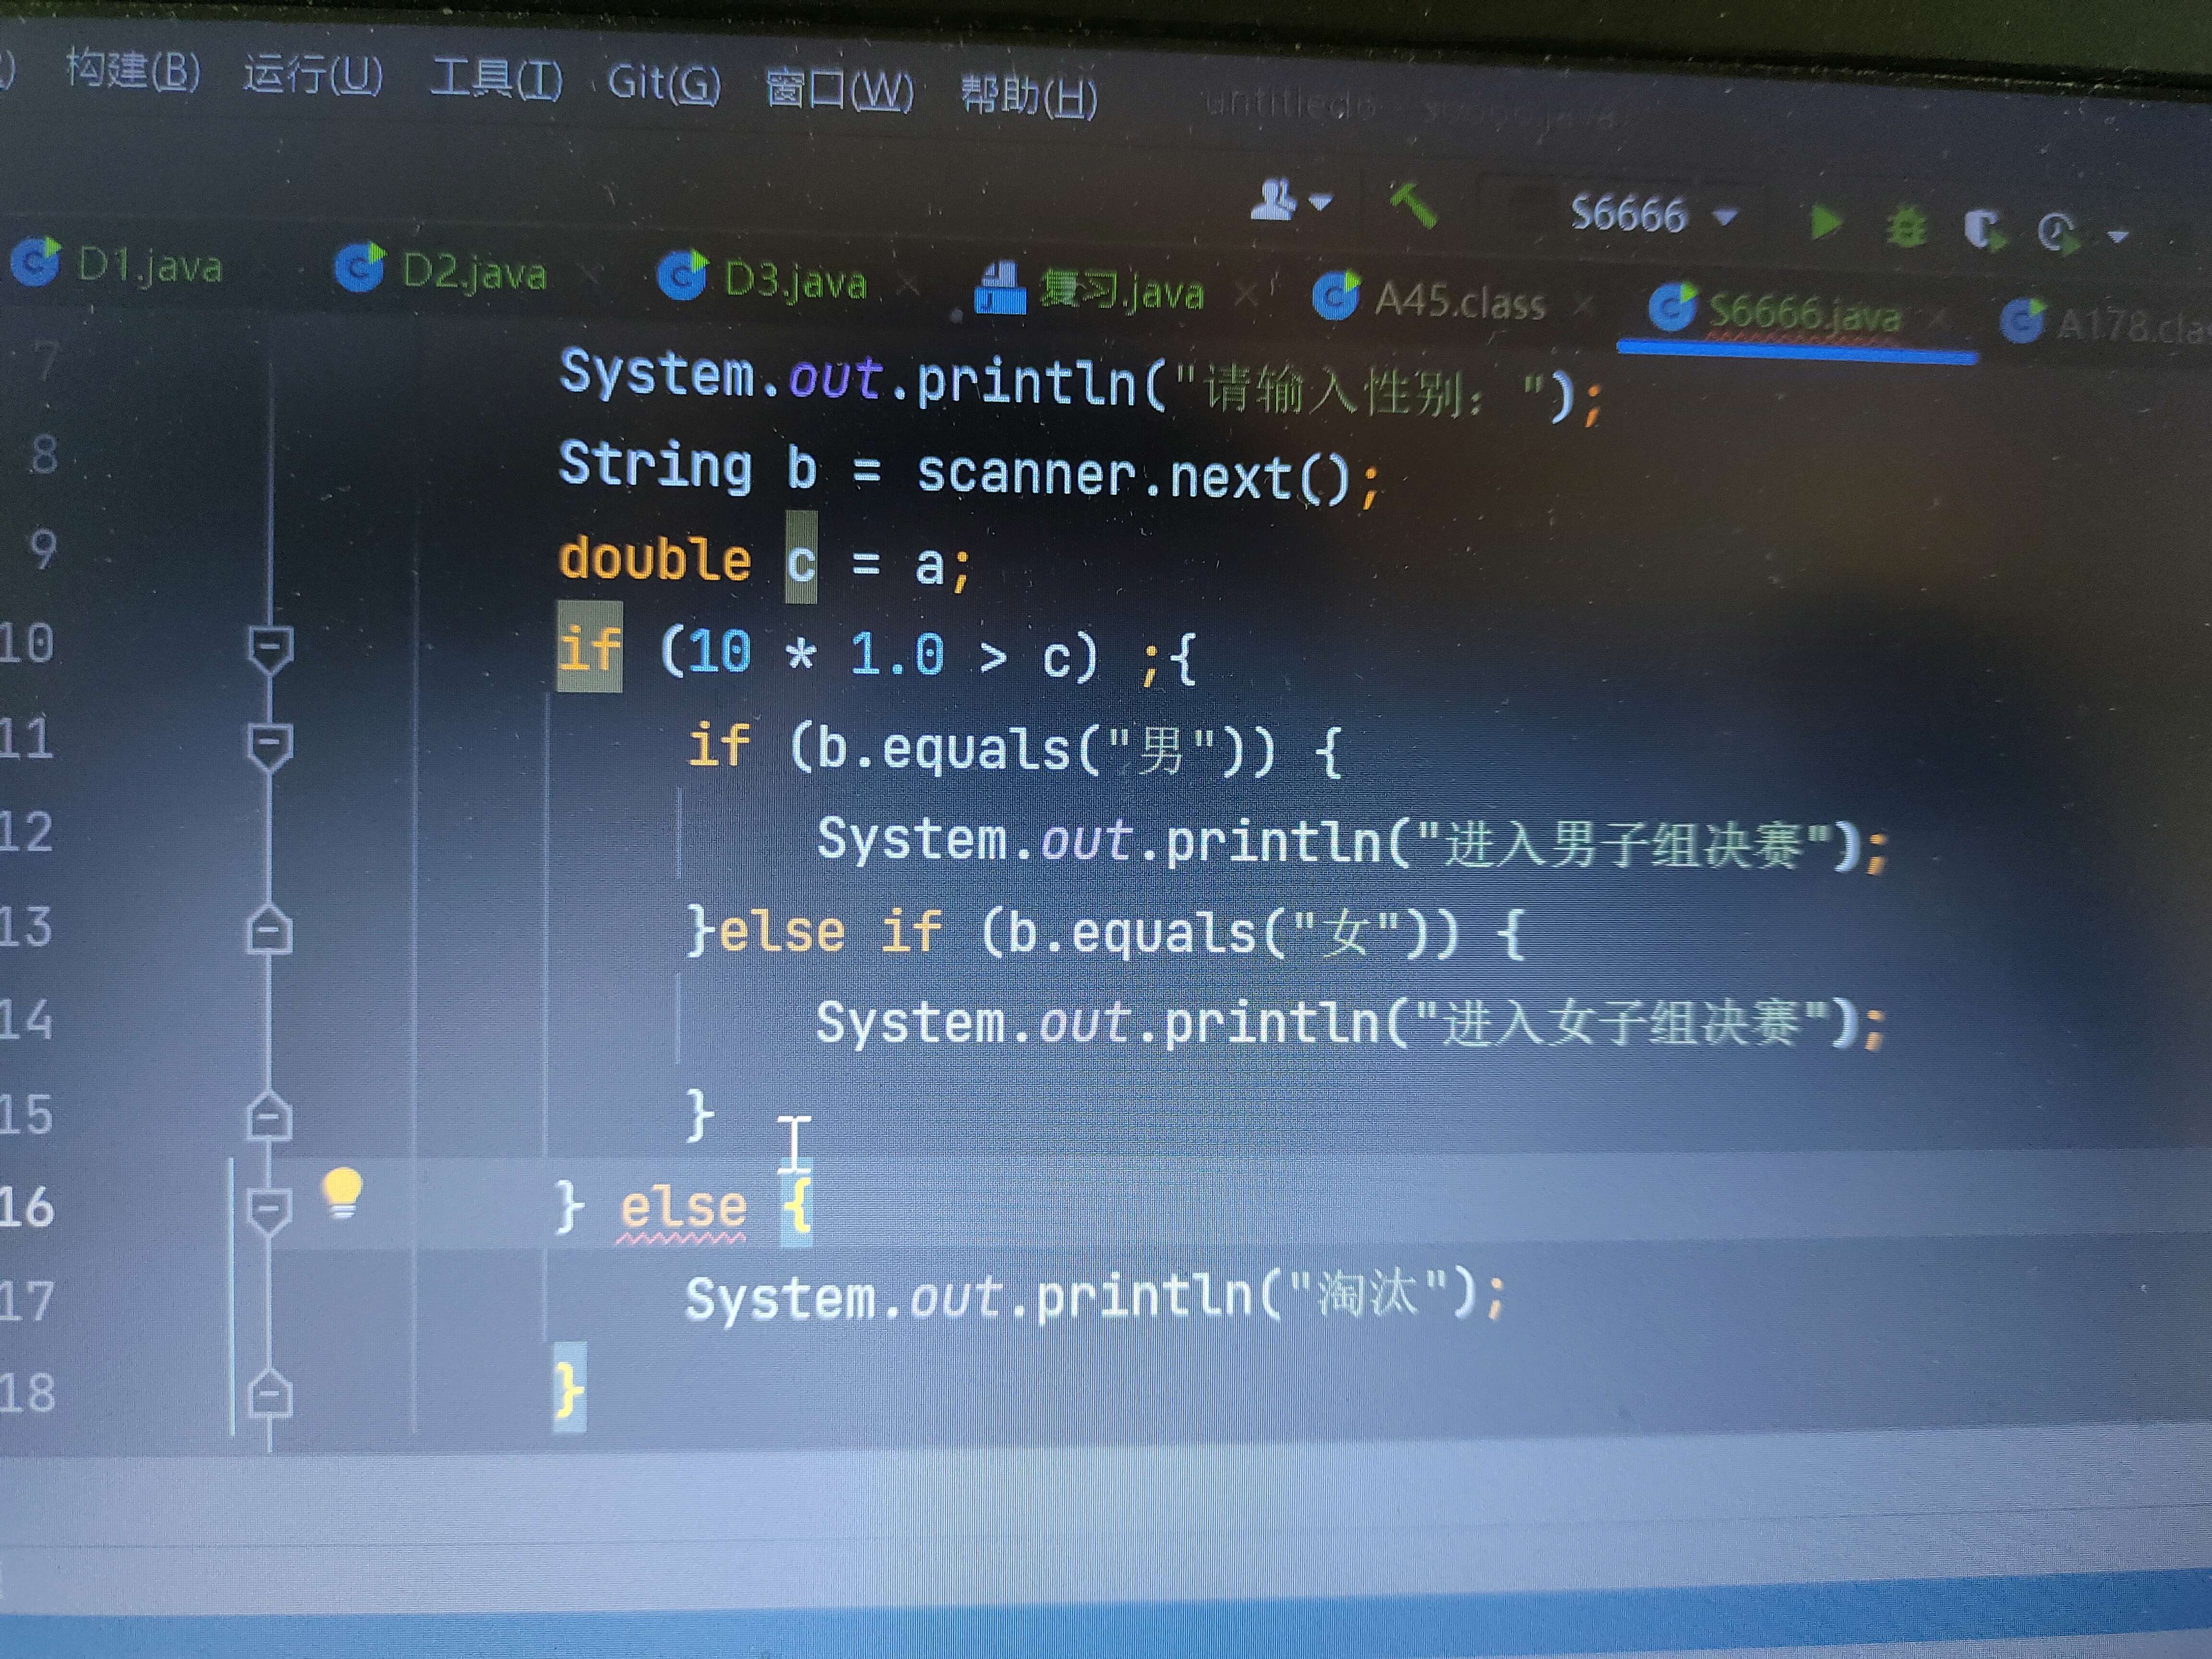Collapse the else block at line 16

point(269,1210)
